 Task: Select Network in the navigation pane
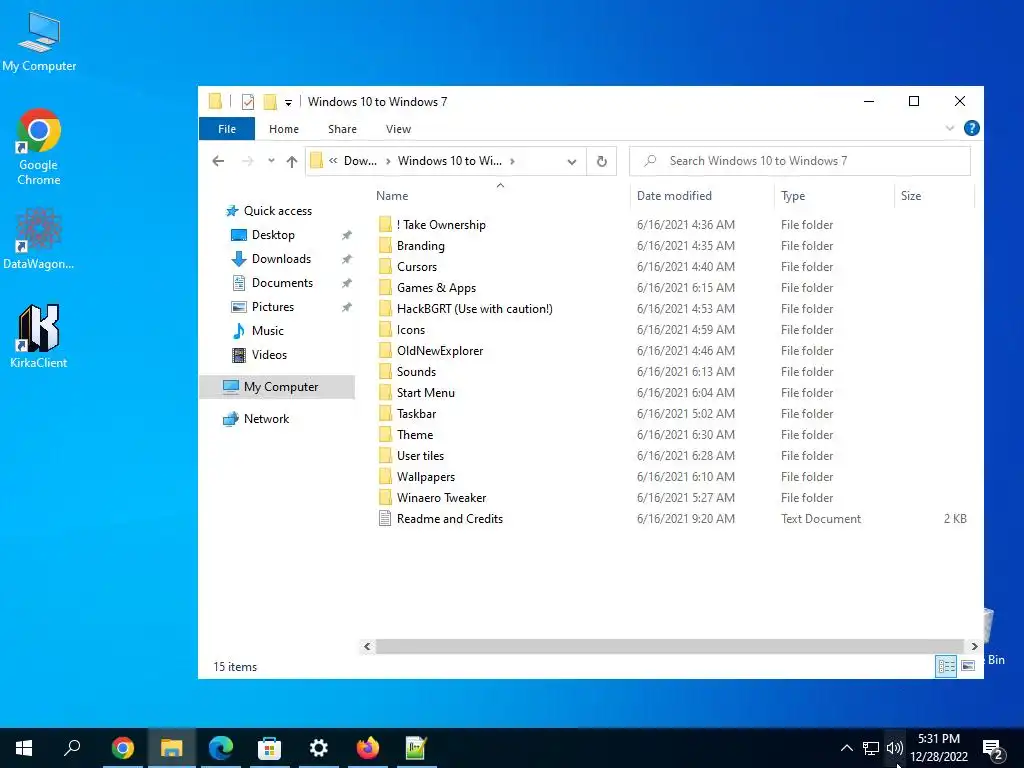point(255,419)
